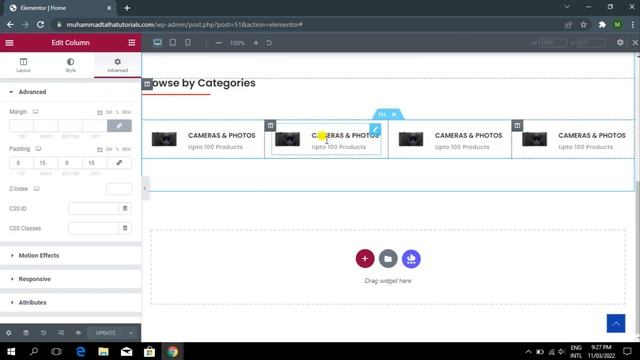Open File Explorer from taskbar
The image size is (640, 360).
coord(103,351)
